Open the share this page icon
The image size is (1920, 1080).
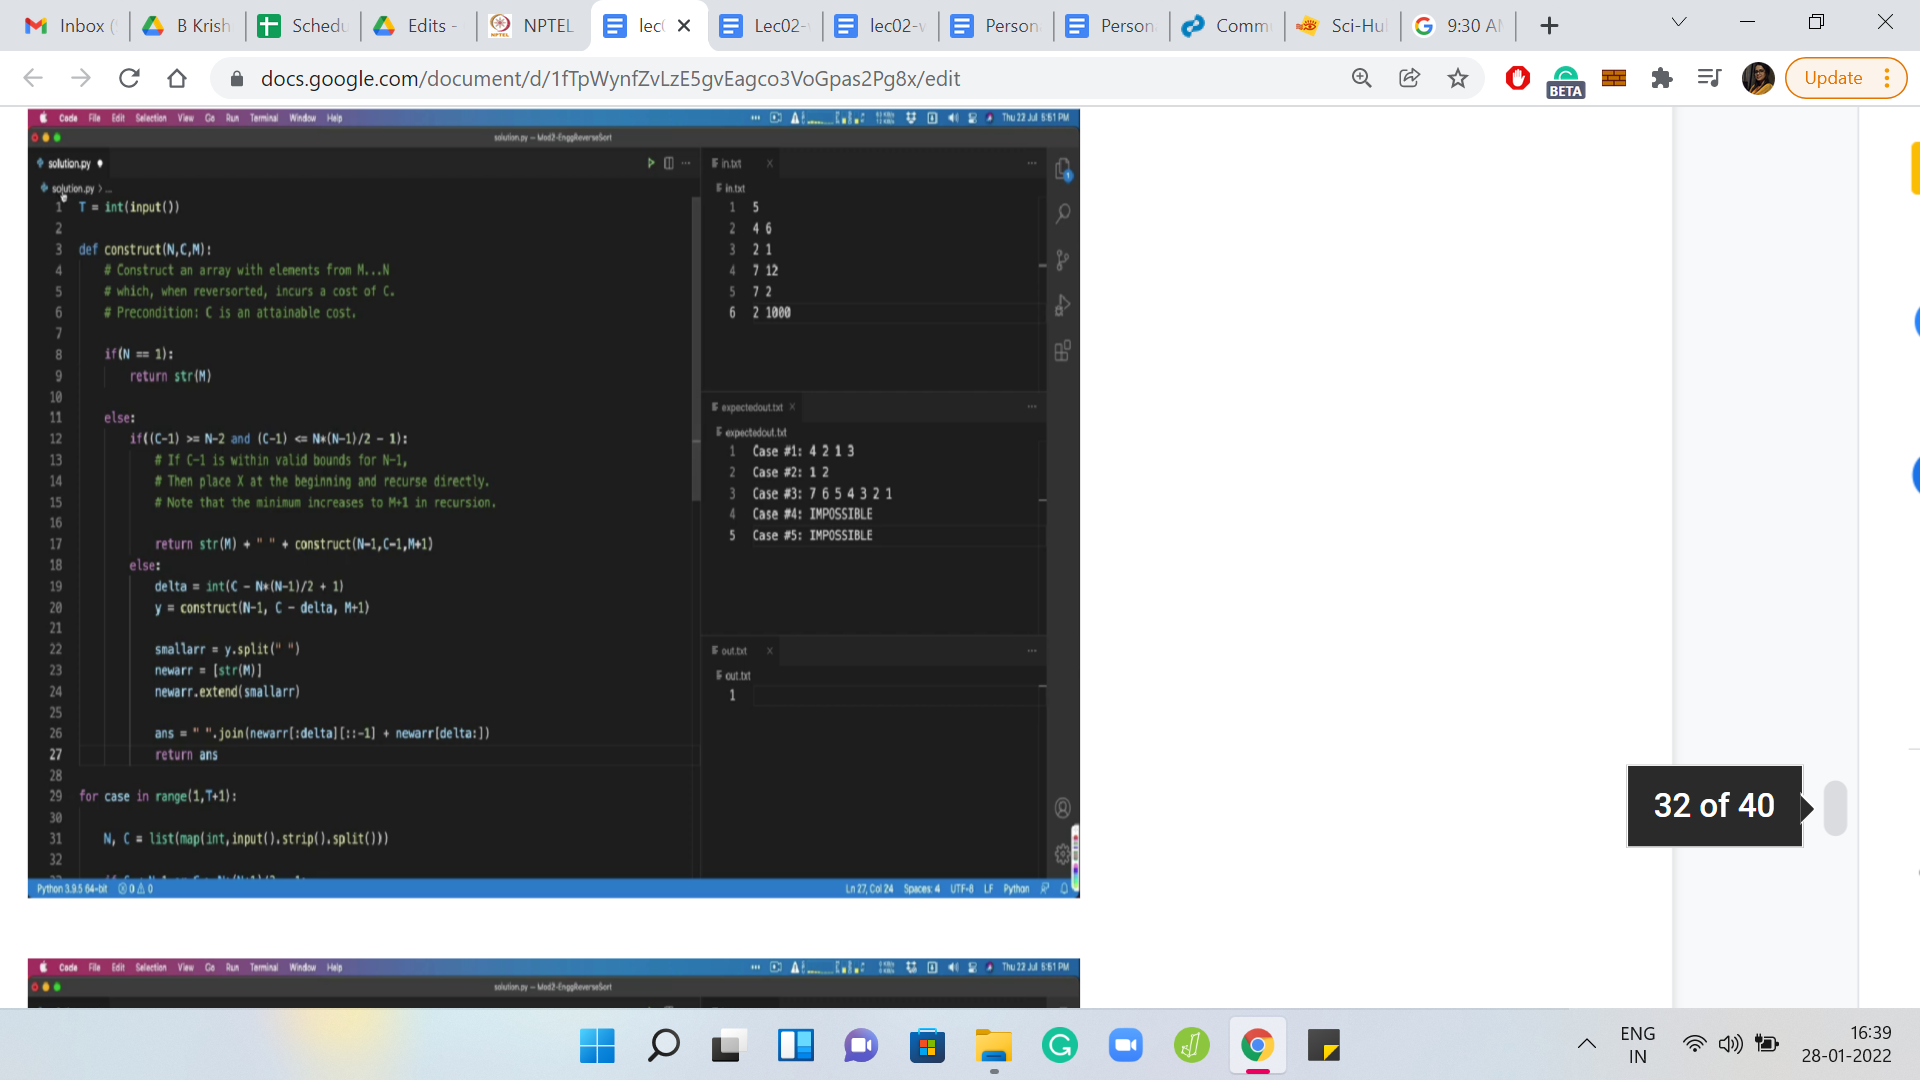1409,78
